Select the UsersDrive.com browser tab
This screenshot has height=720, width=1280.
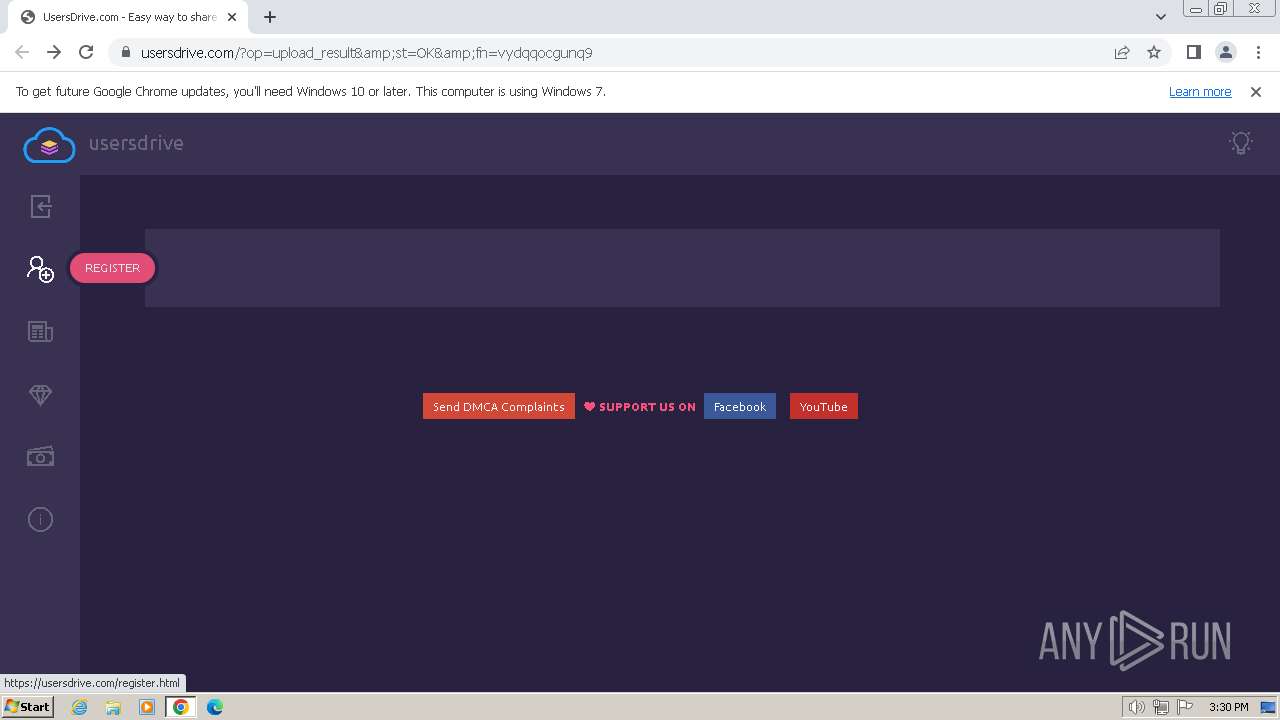130,17
